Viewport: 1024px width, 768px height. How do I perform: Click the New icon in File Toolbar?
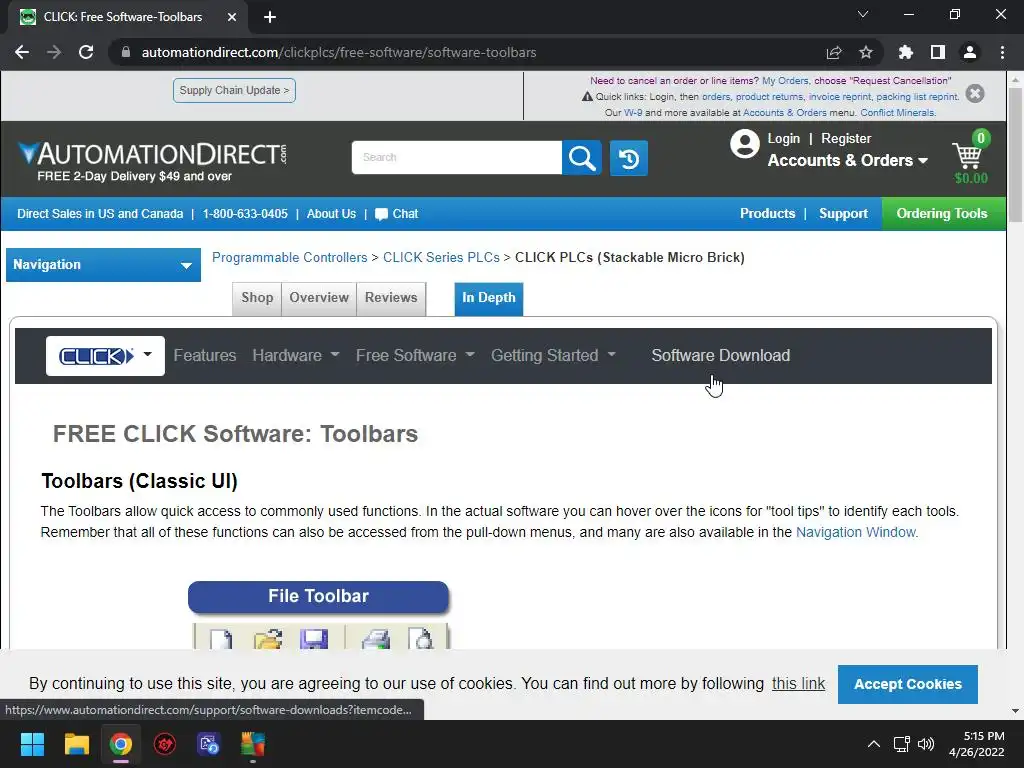(x=220, y=638)
